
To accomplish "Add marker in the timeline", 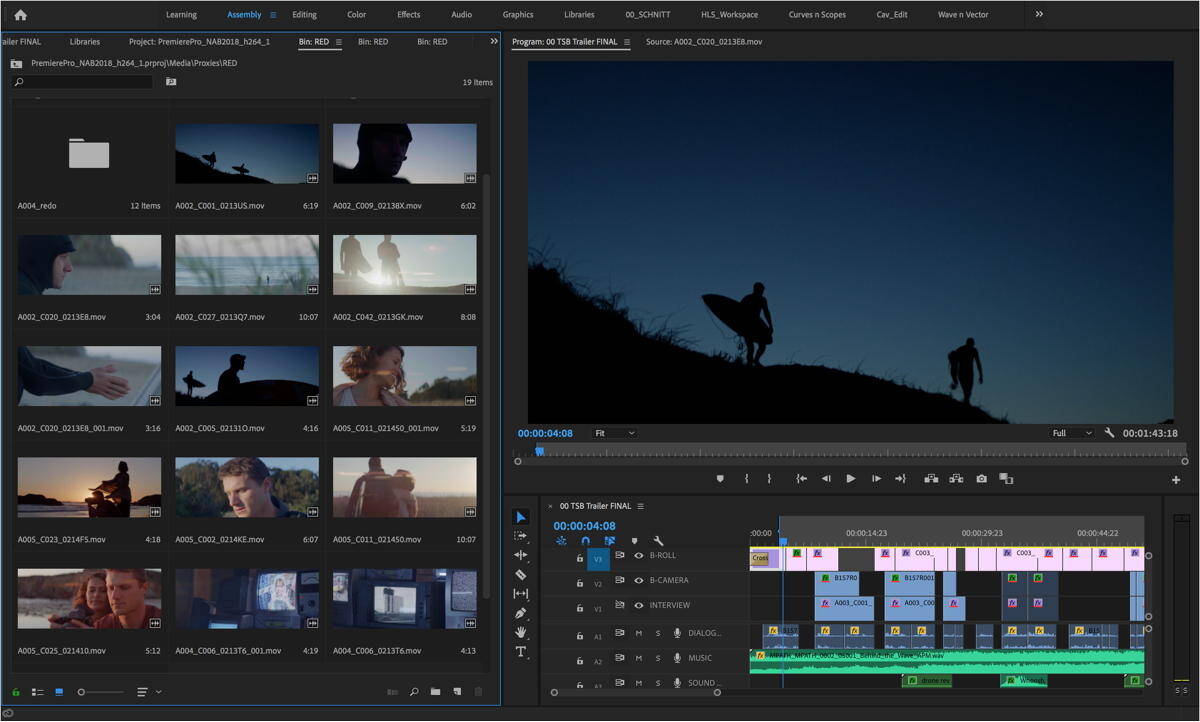I will click(634, 541).
